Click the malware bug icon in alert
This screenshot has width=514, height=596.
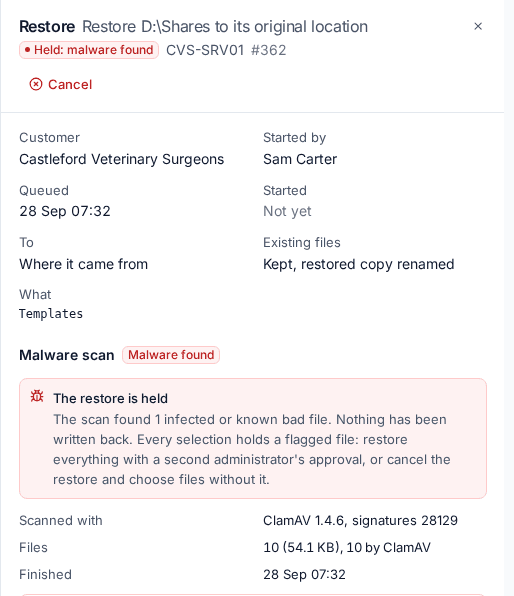(37, 396)
